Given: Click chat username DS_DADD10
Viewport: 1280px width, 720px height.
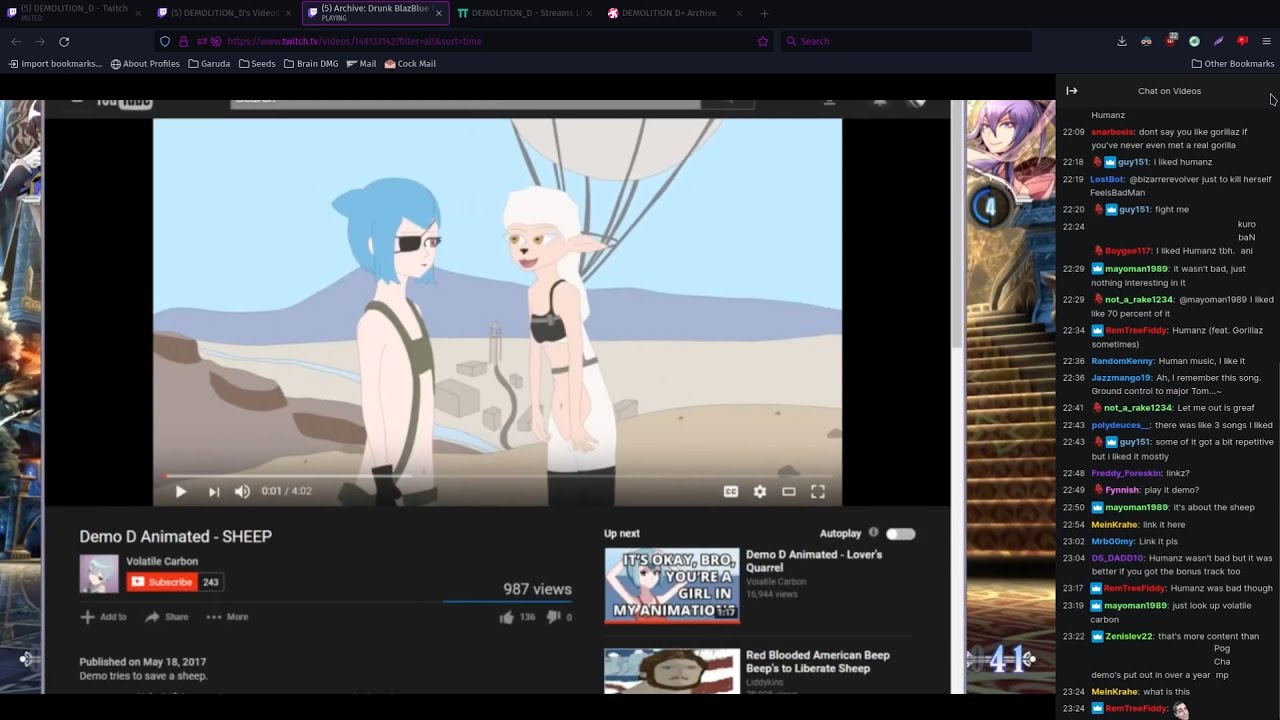Looking at the screenshot, I should click(1117, 558).
